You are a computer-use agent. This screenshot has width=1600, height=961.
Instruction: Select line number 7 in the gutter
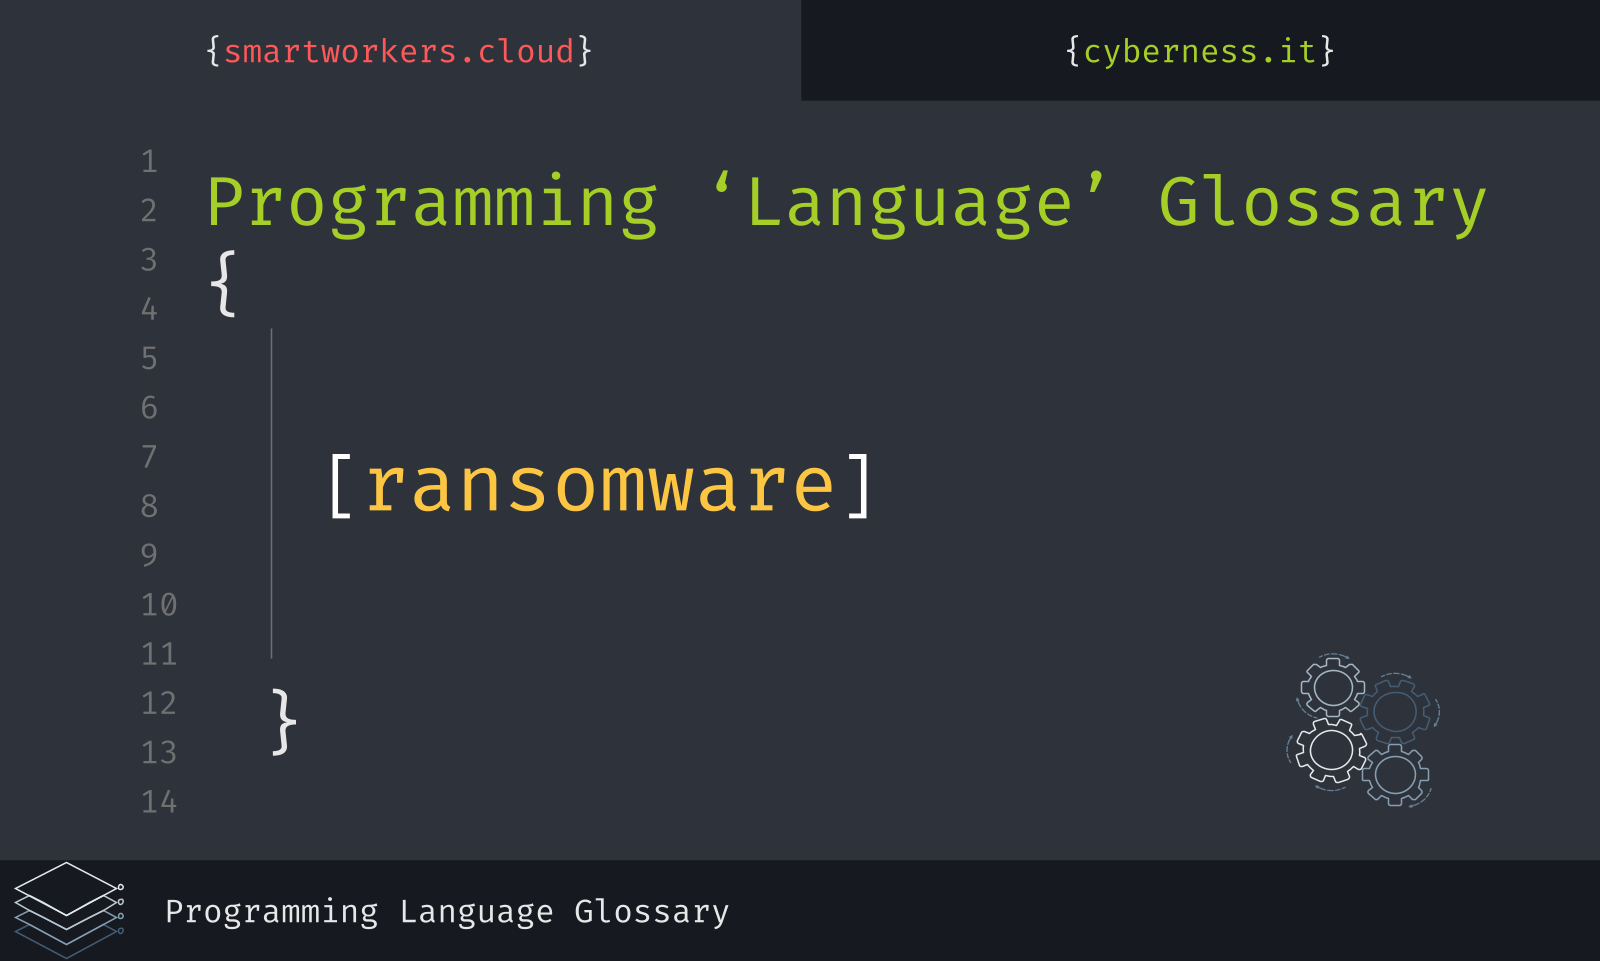coord(149,457)
